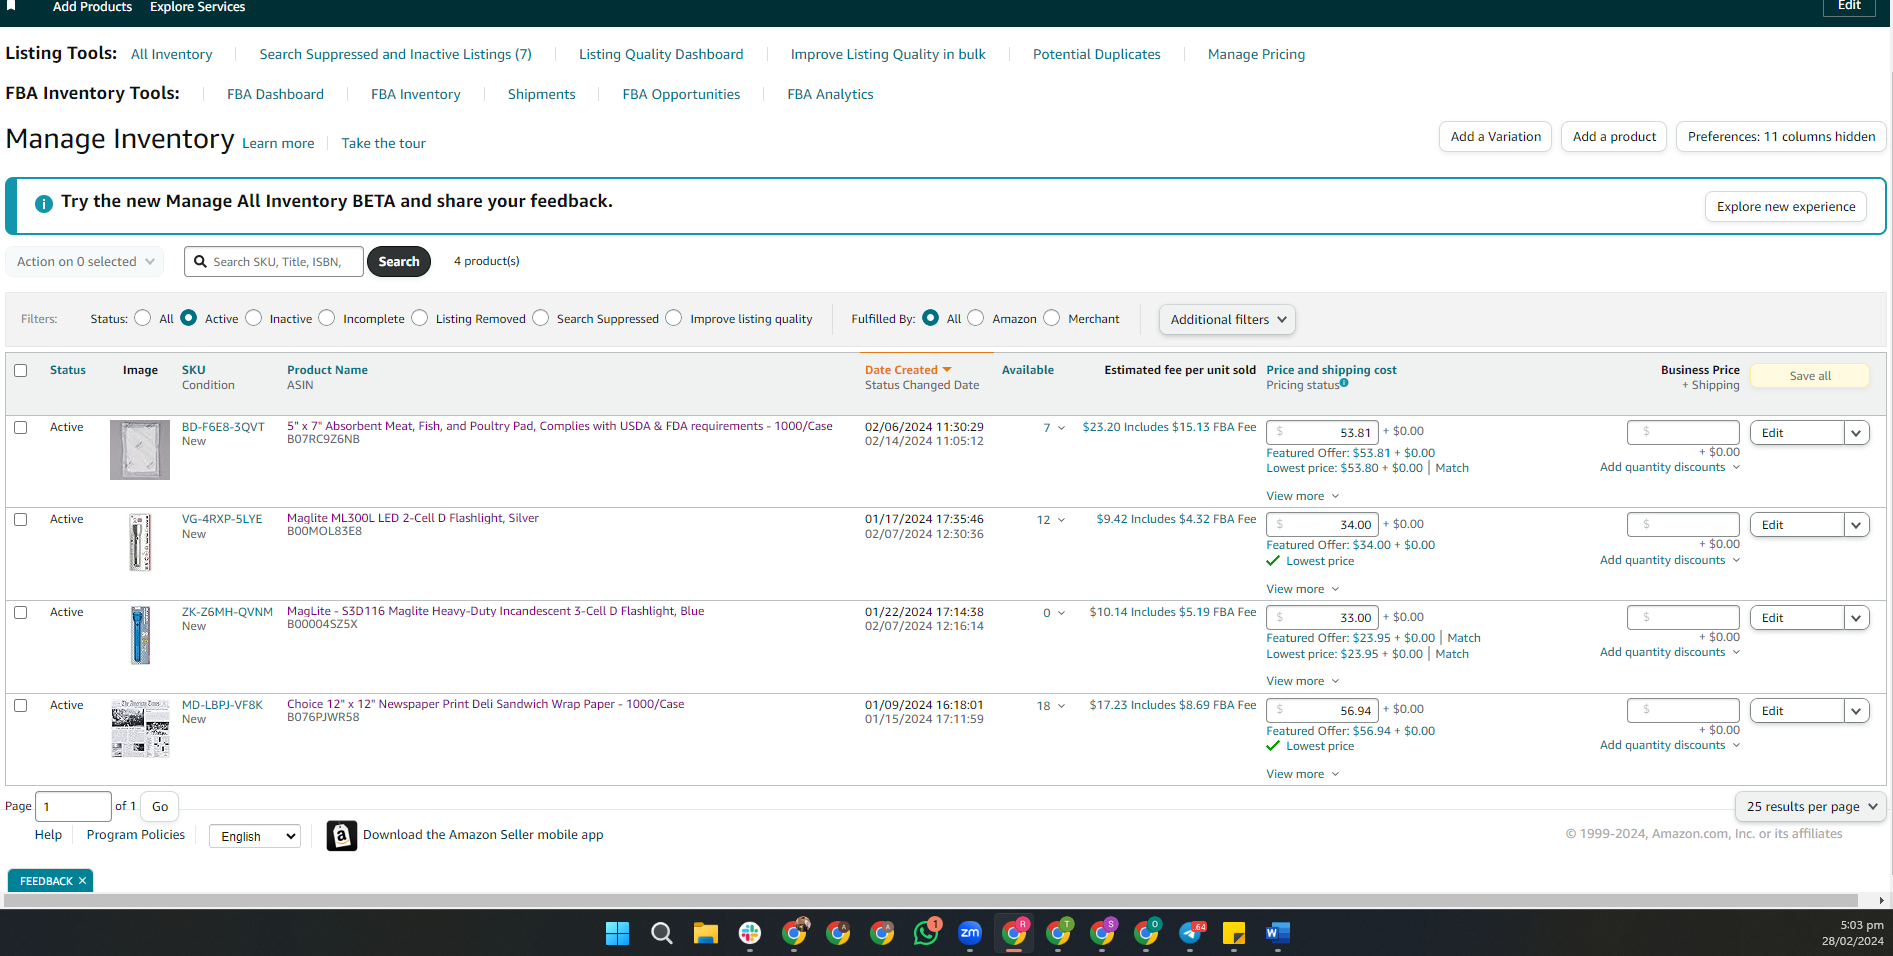Viewport: 1893px width, 956px height.
Task: Switch to Chrome profile O window
Action: 1146,933
